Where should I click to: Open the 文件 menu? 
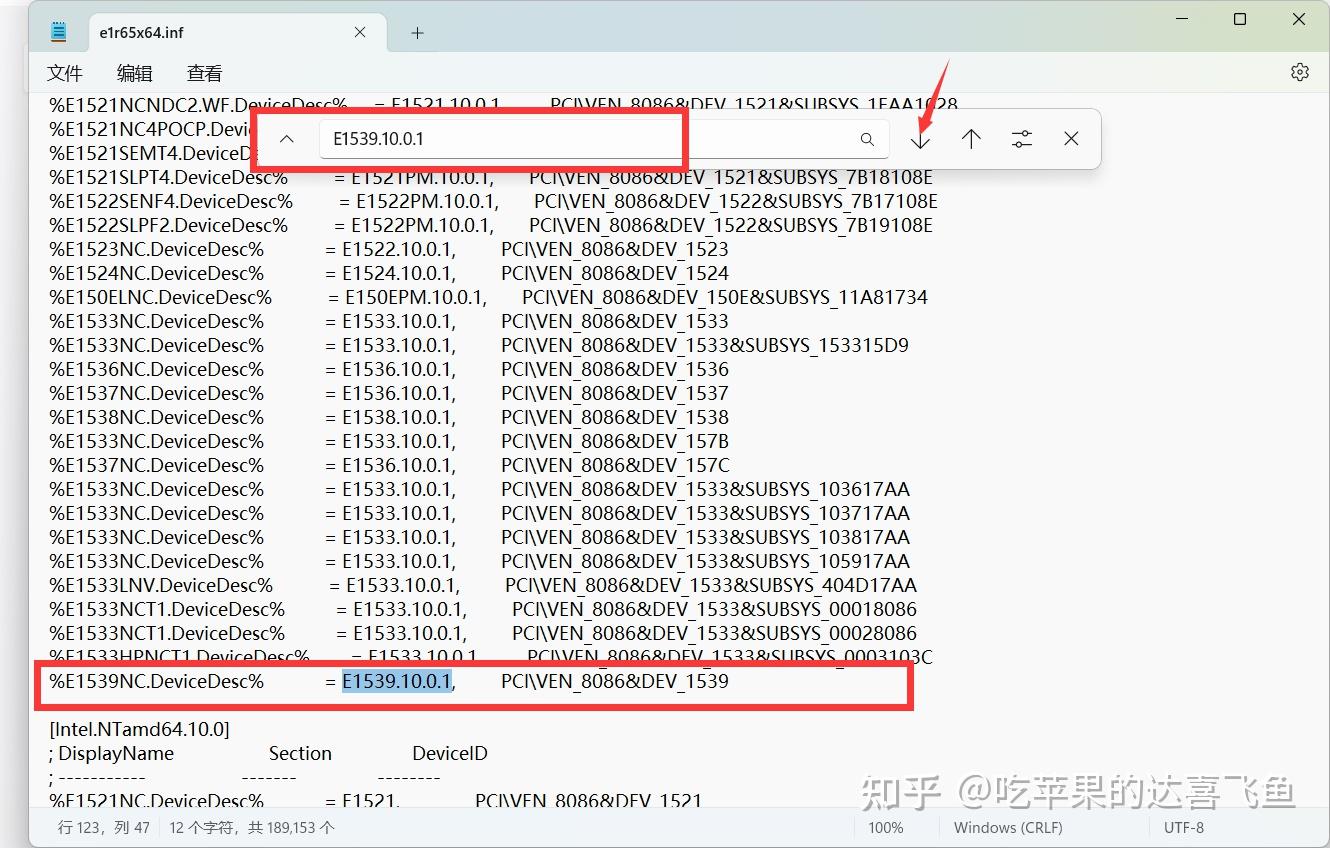pyautogui.click(x=65, y=72)
